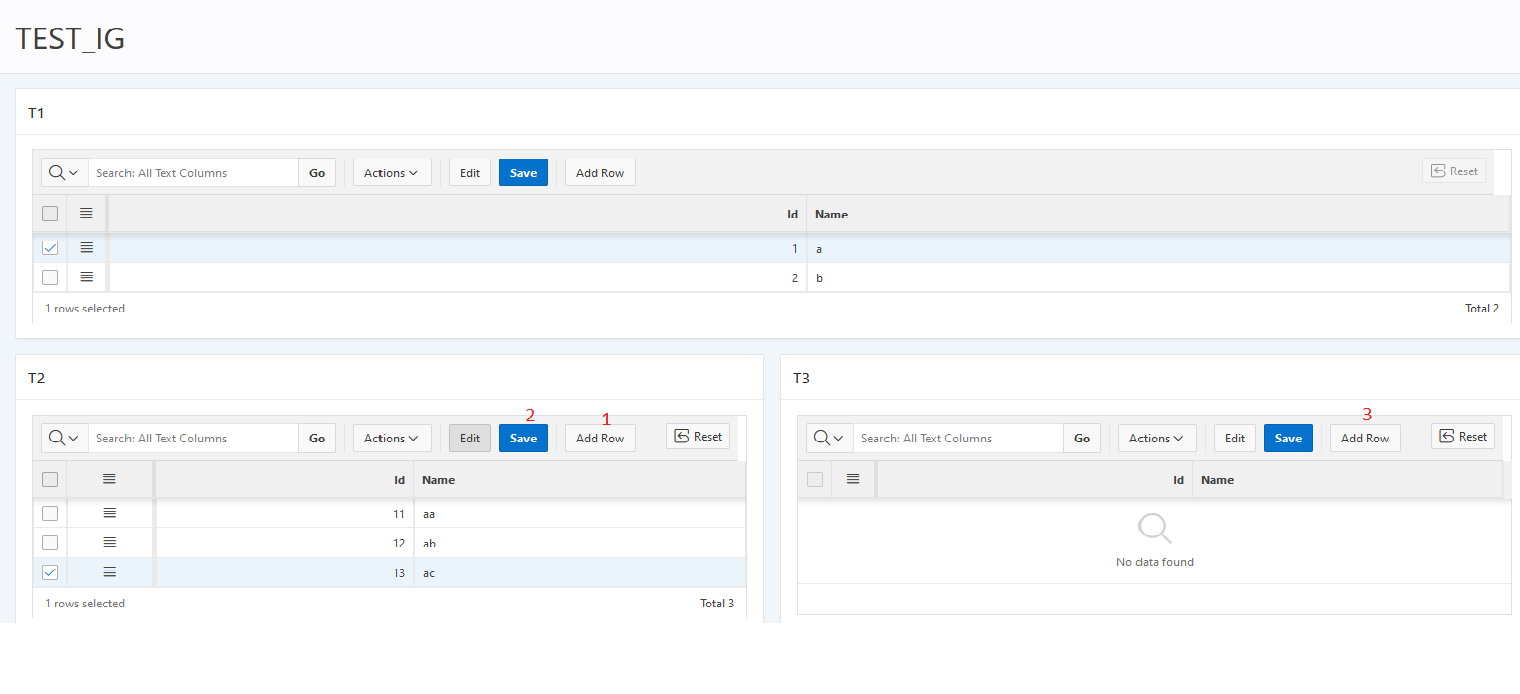Select T1 Name cell "a"
Screen dimensions: 1520x694
click(1158, 247)
